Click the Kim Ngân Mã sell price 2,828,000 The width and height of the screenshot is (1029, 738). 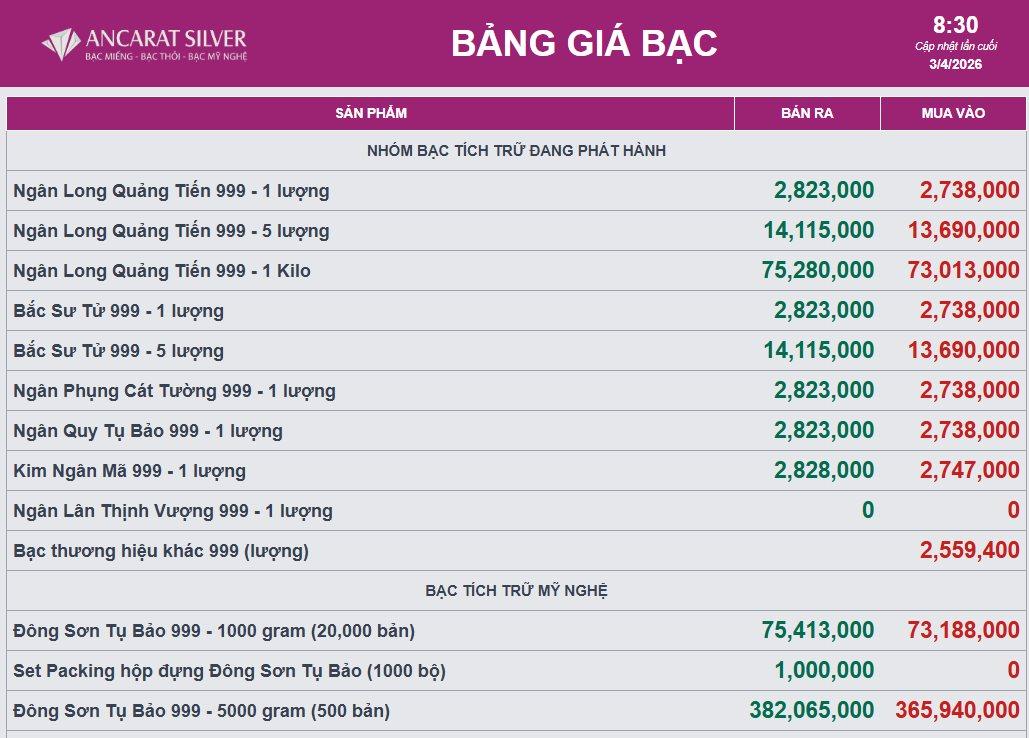click(x=823, y=471)
